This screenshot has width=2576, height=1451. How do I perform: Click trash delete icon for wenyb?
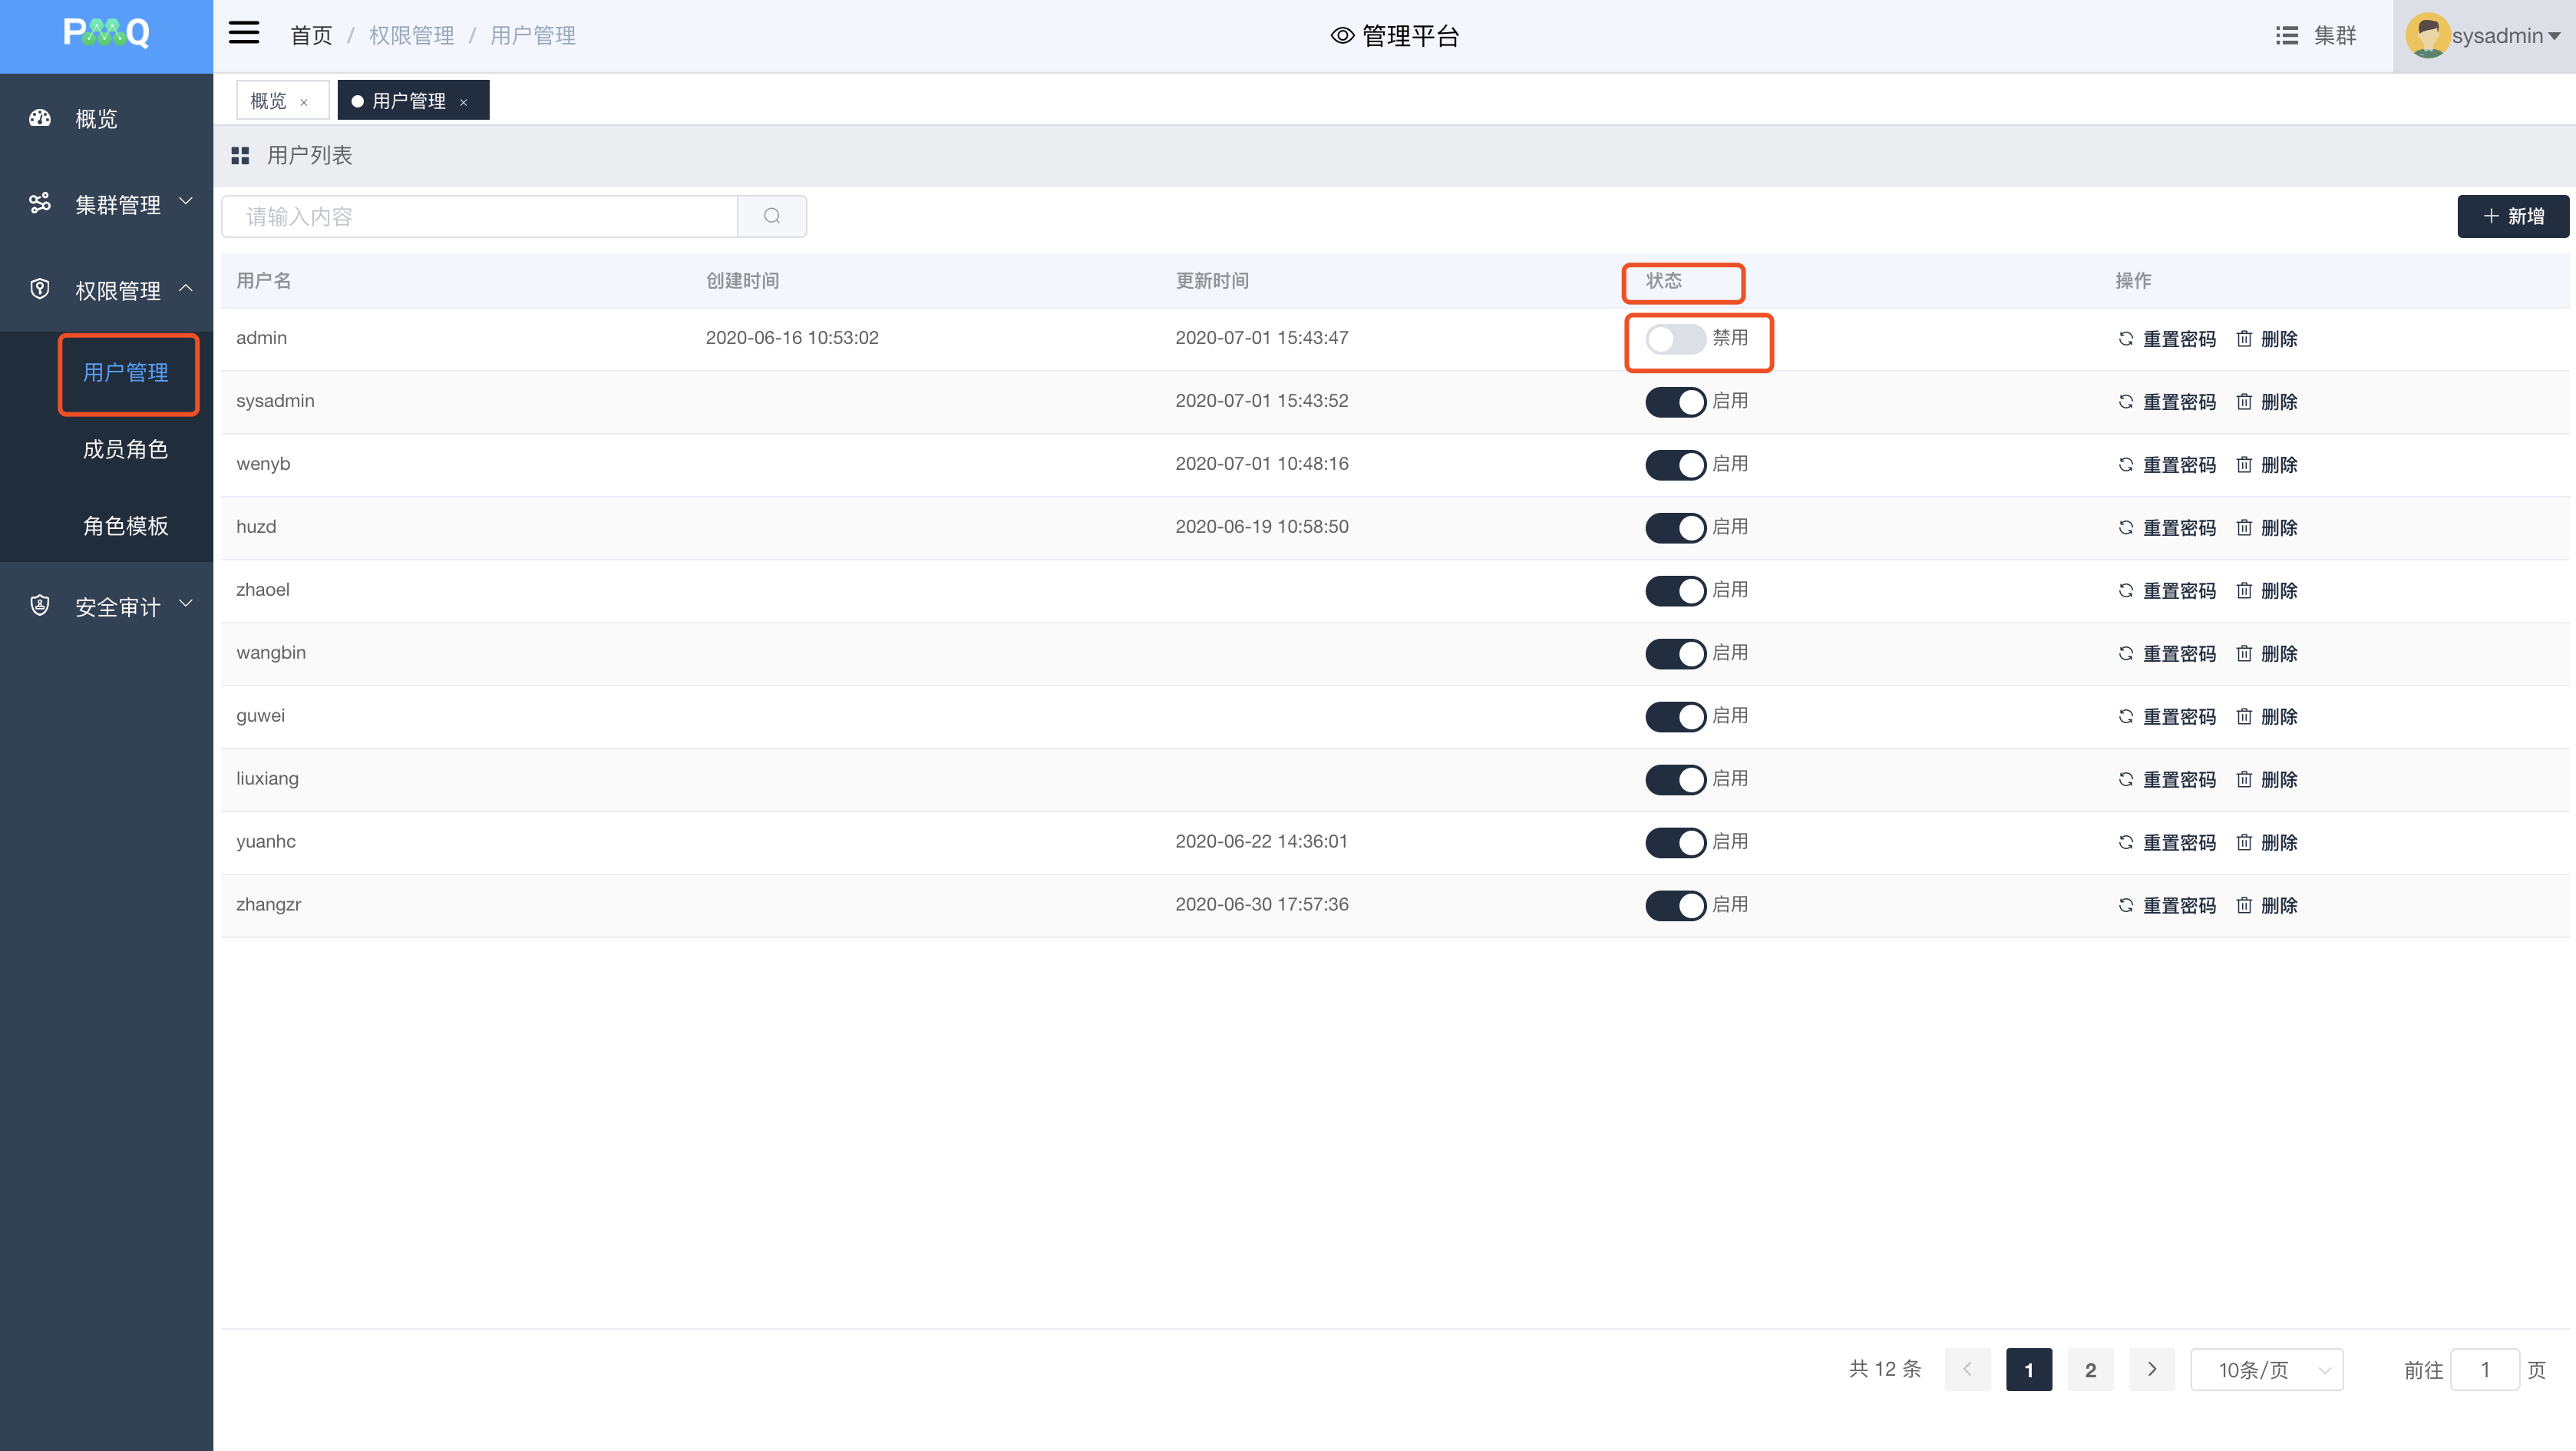pyautogui.click(x=2244, y=465)
